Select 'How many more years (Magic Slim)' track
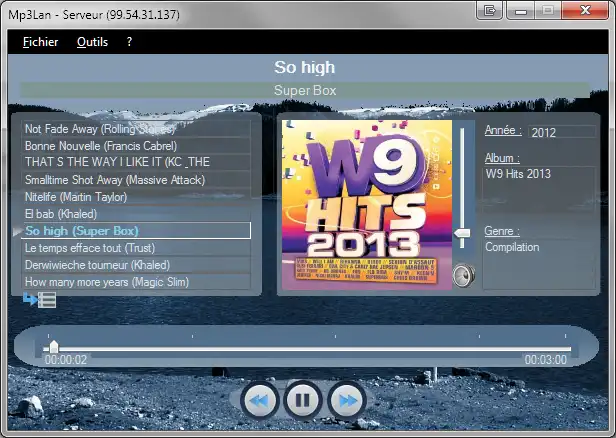This screenshot has width=616, height=438. 136,282
